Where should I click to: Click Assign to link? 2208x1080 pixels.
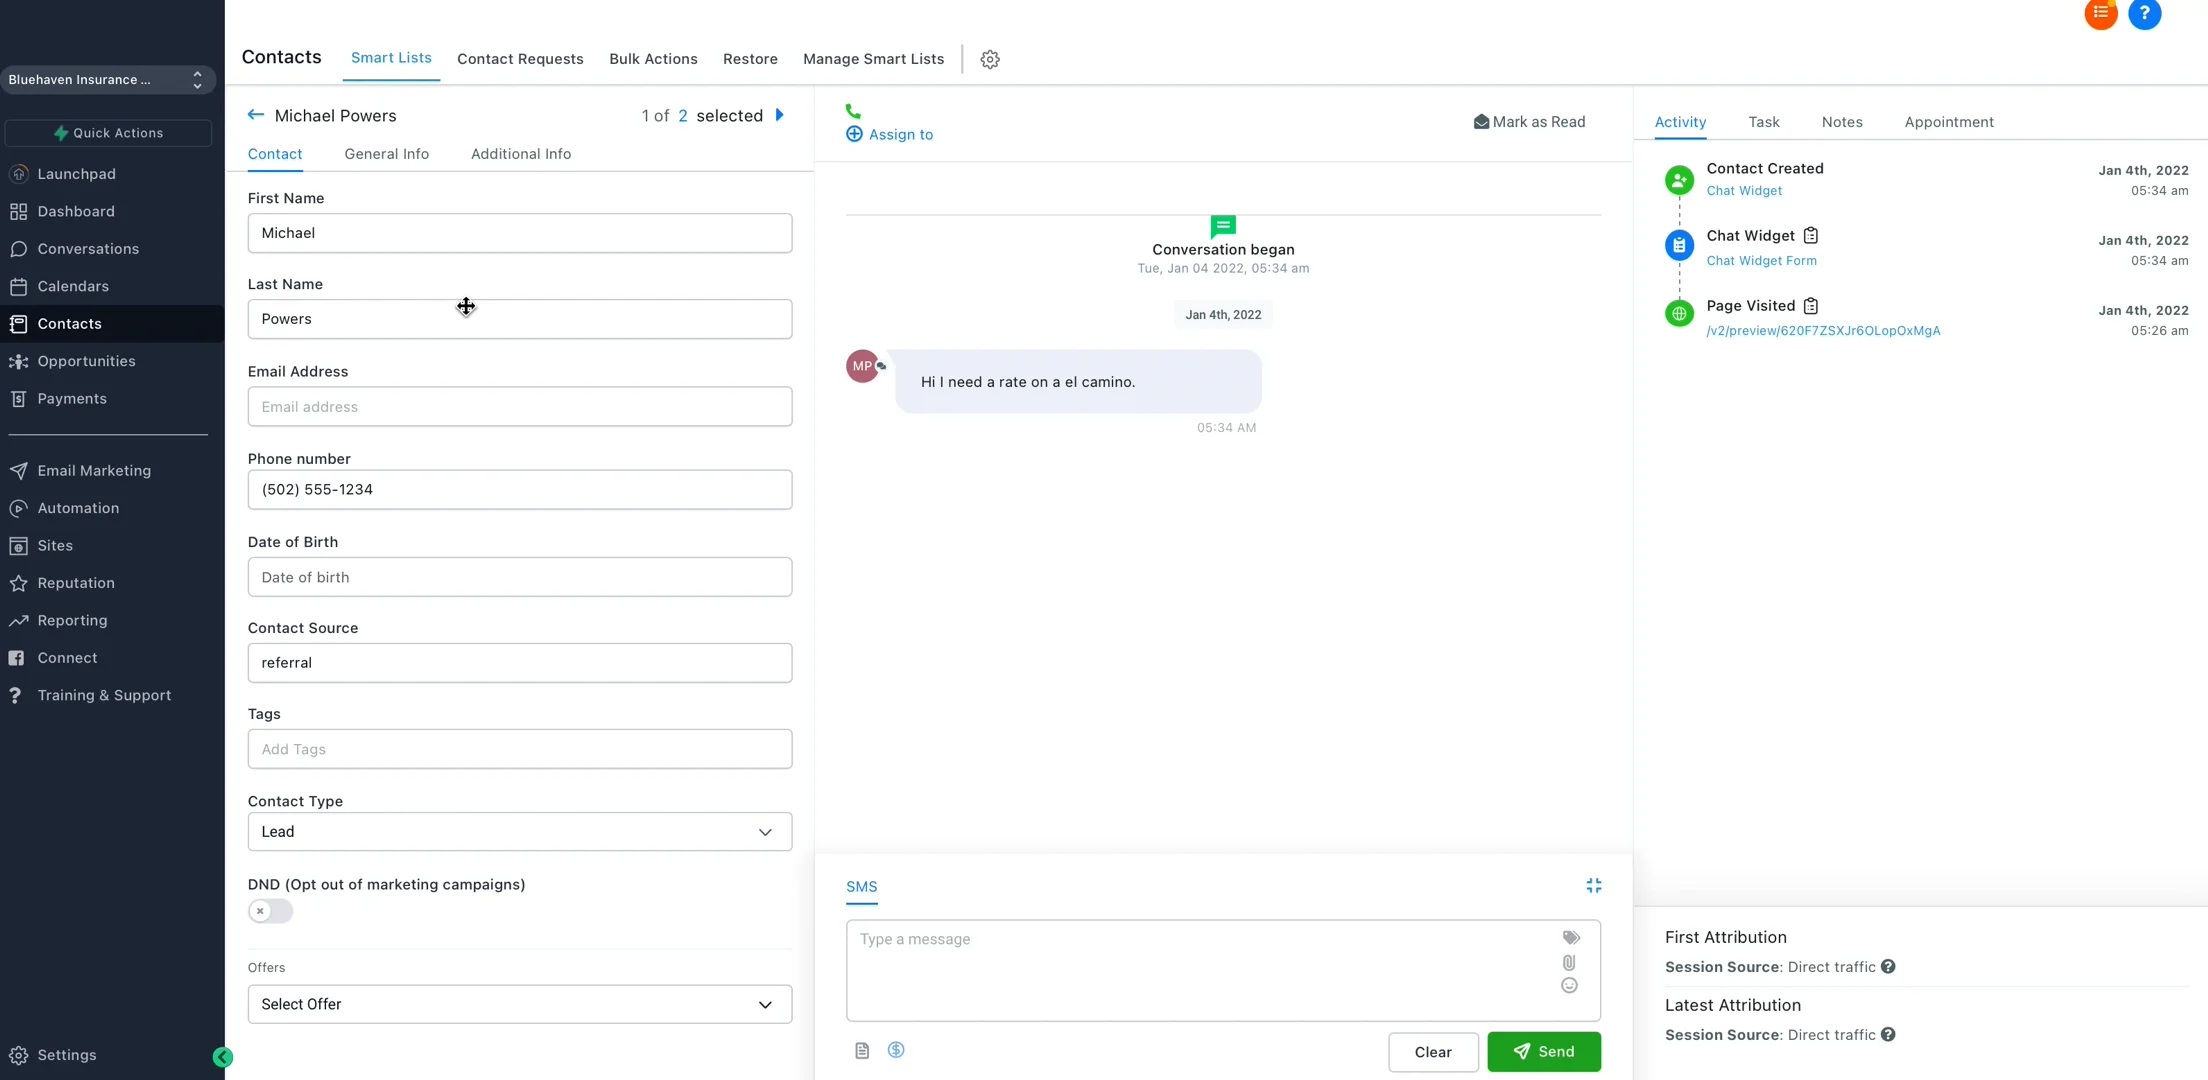[889, 134]
